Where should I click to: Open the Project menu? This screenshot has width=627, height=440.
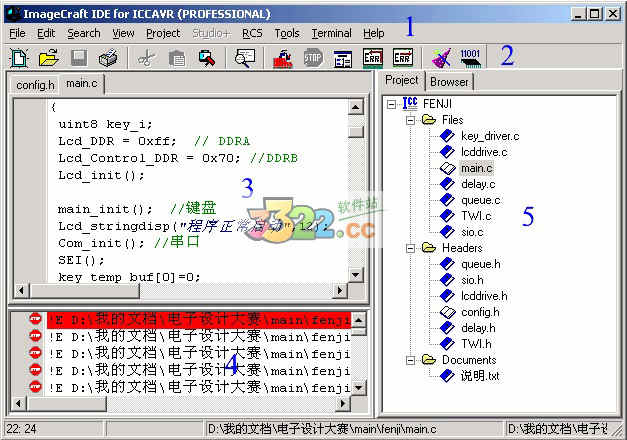163,33
